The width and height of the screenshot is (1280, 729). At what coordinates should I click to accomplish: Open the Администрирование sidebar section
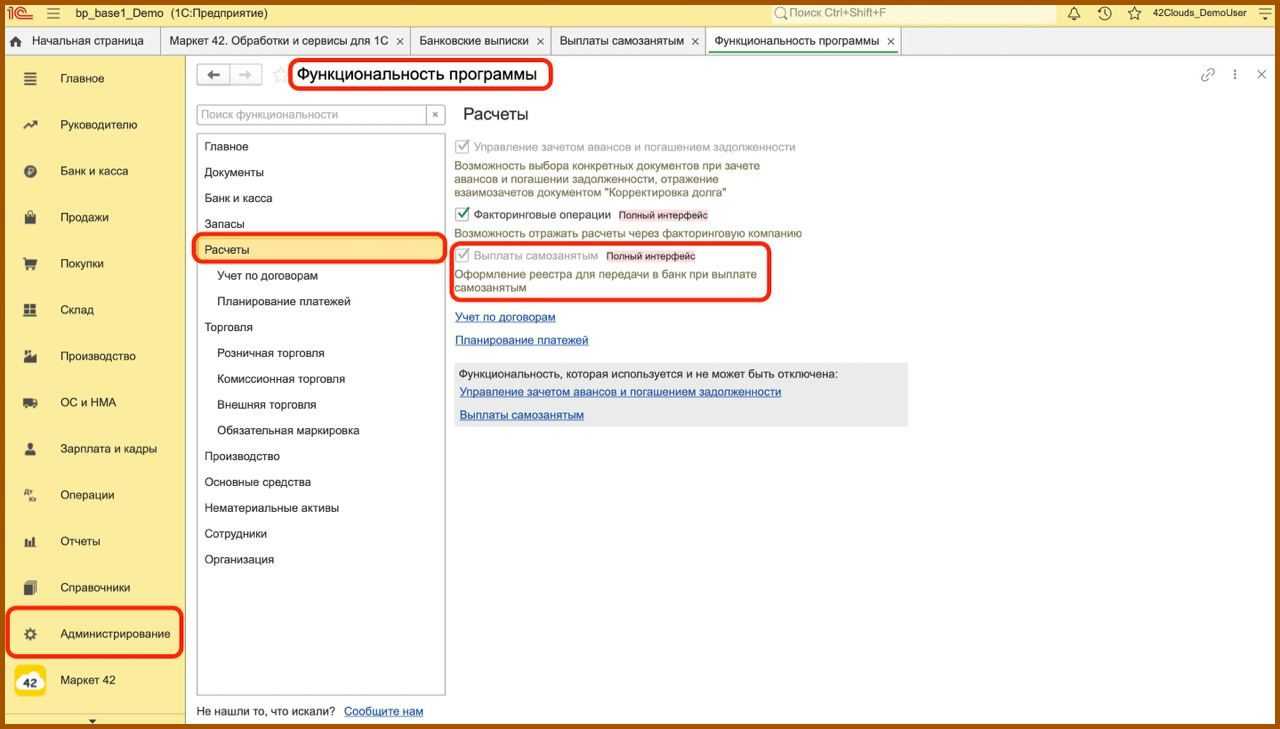coord(114,634)
